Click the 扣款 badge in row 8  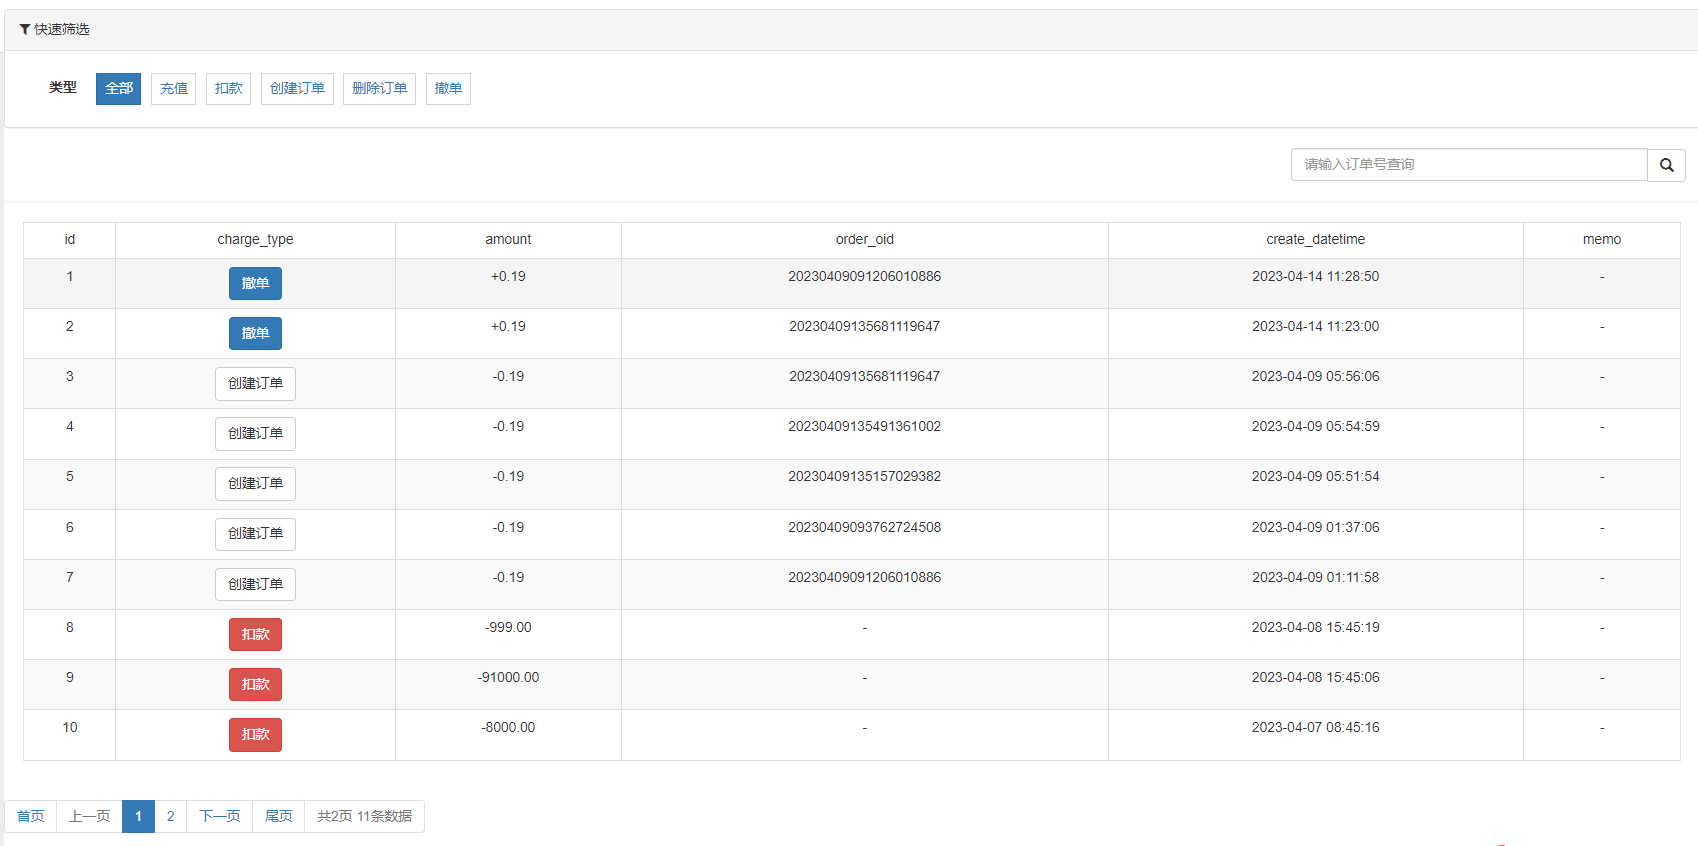[255, 635]
